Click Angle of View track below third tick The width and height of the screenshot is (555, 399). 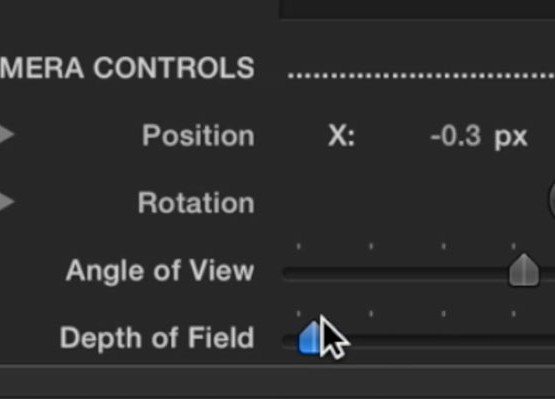pos(444,273)
